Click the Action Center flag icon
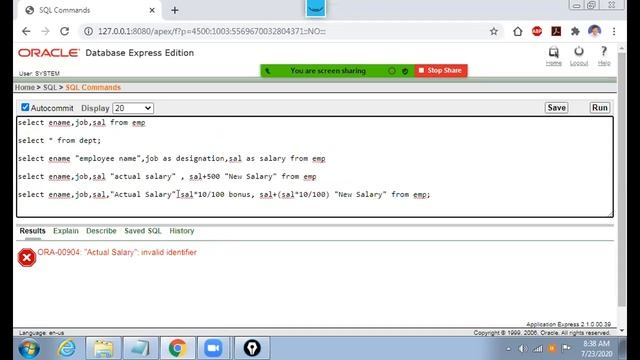 (x=566, y=348)
